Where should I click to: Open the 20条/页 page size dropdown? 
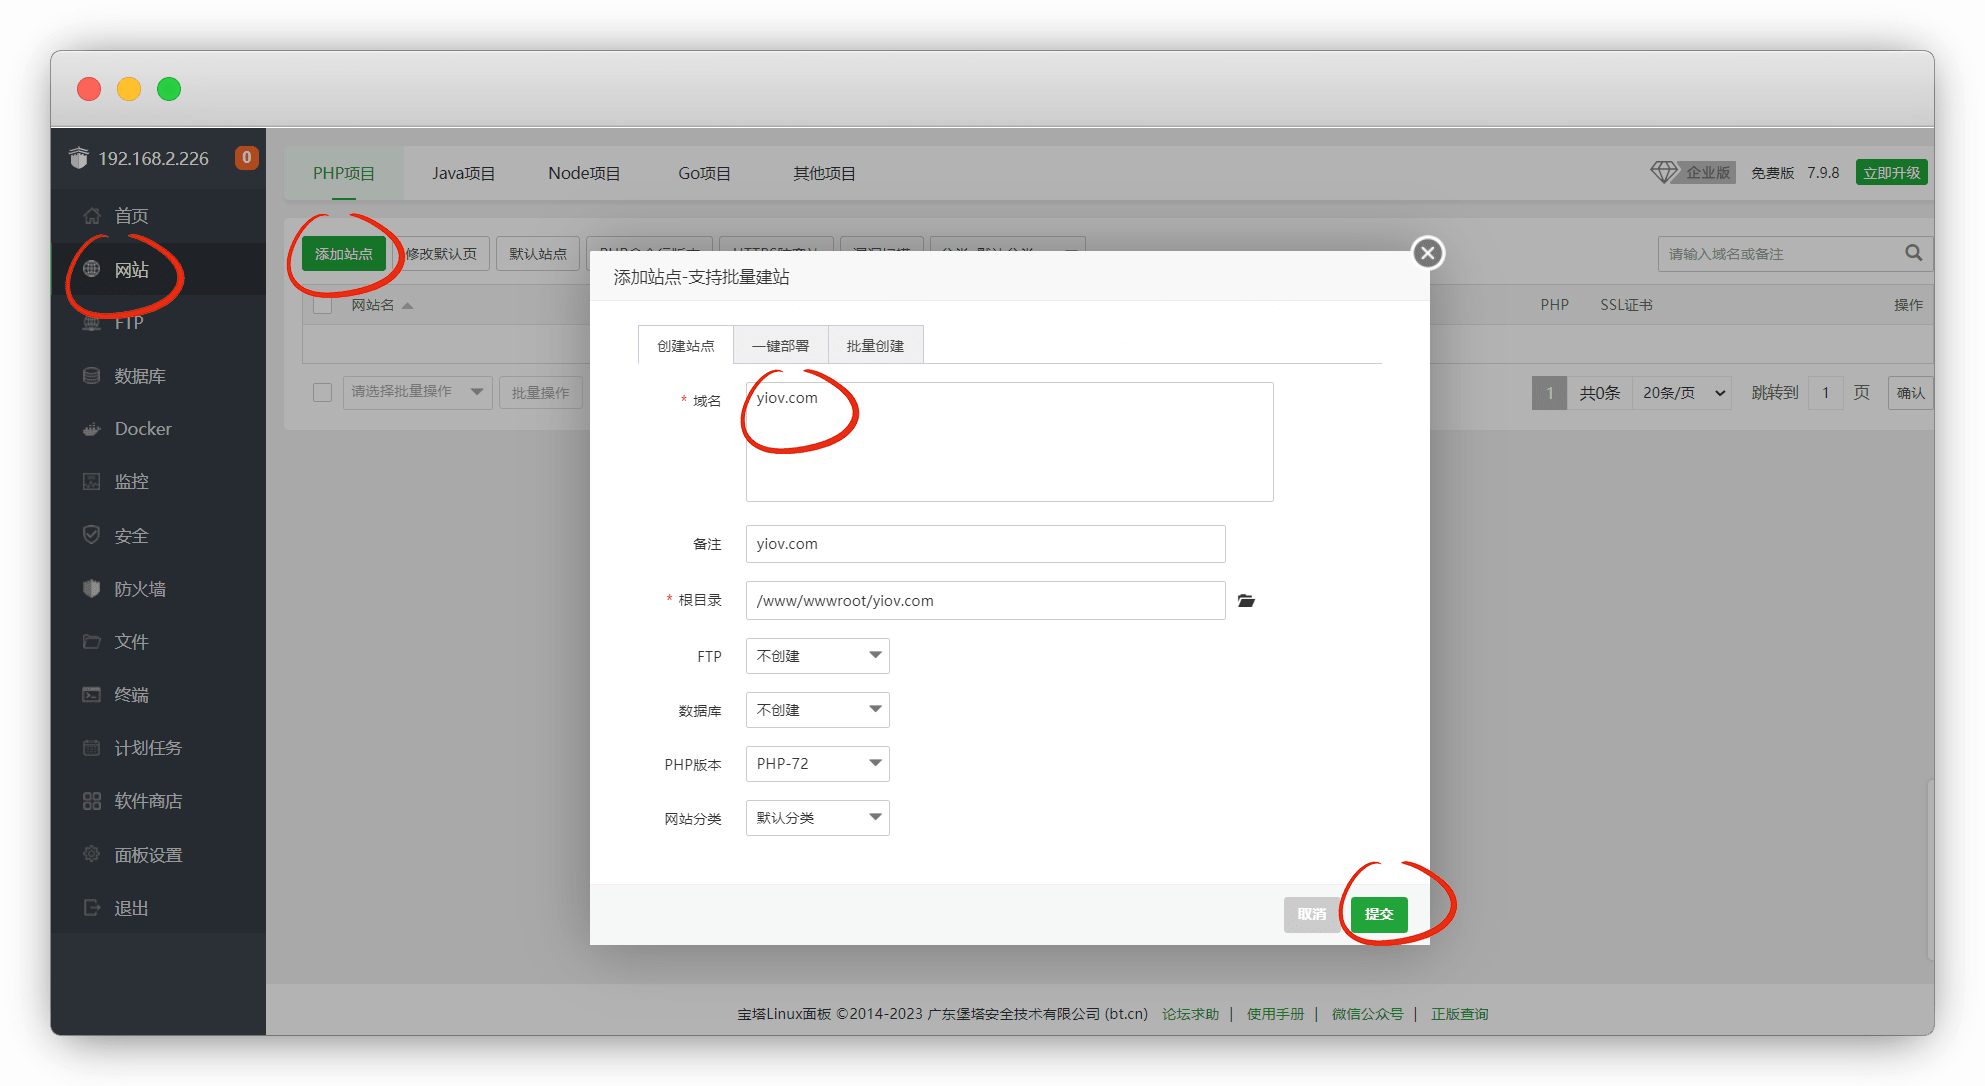(1683, 393)
